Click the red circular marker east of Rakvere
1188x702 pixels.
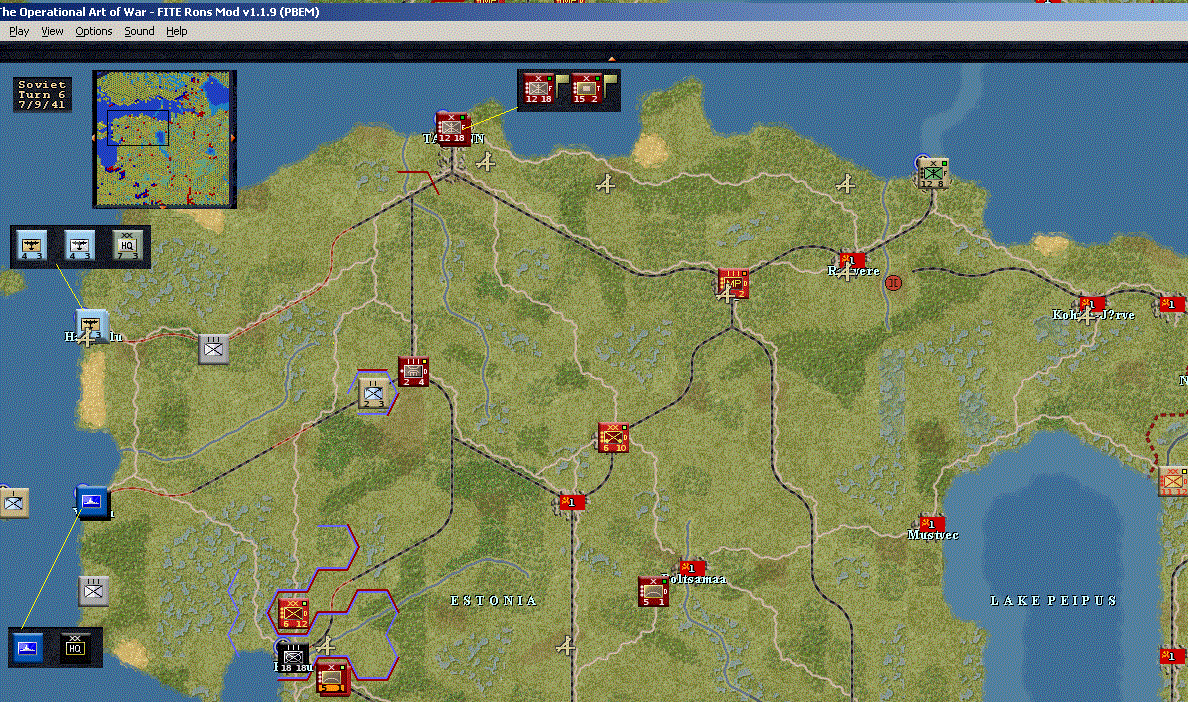tap(893, 283)
